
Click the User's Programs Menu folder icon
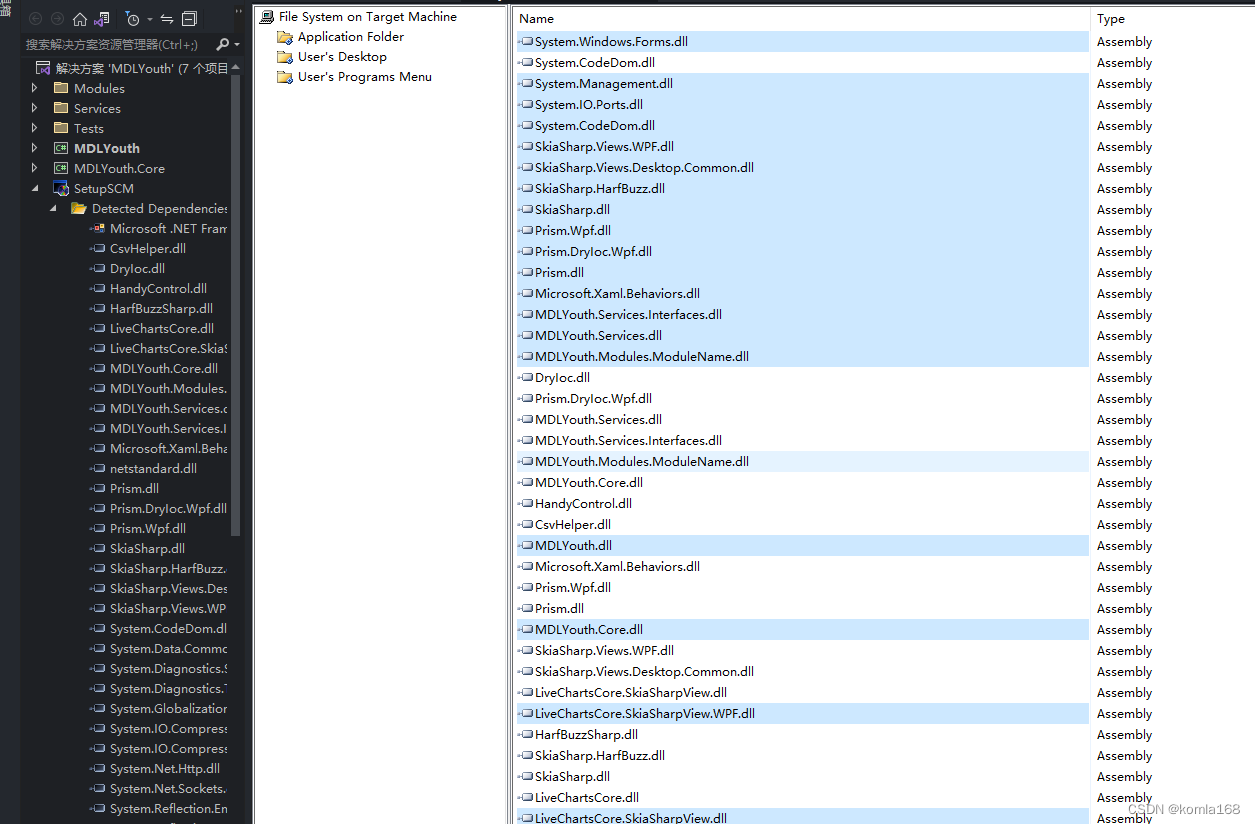pos(285,76)
